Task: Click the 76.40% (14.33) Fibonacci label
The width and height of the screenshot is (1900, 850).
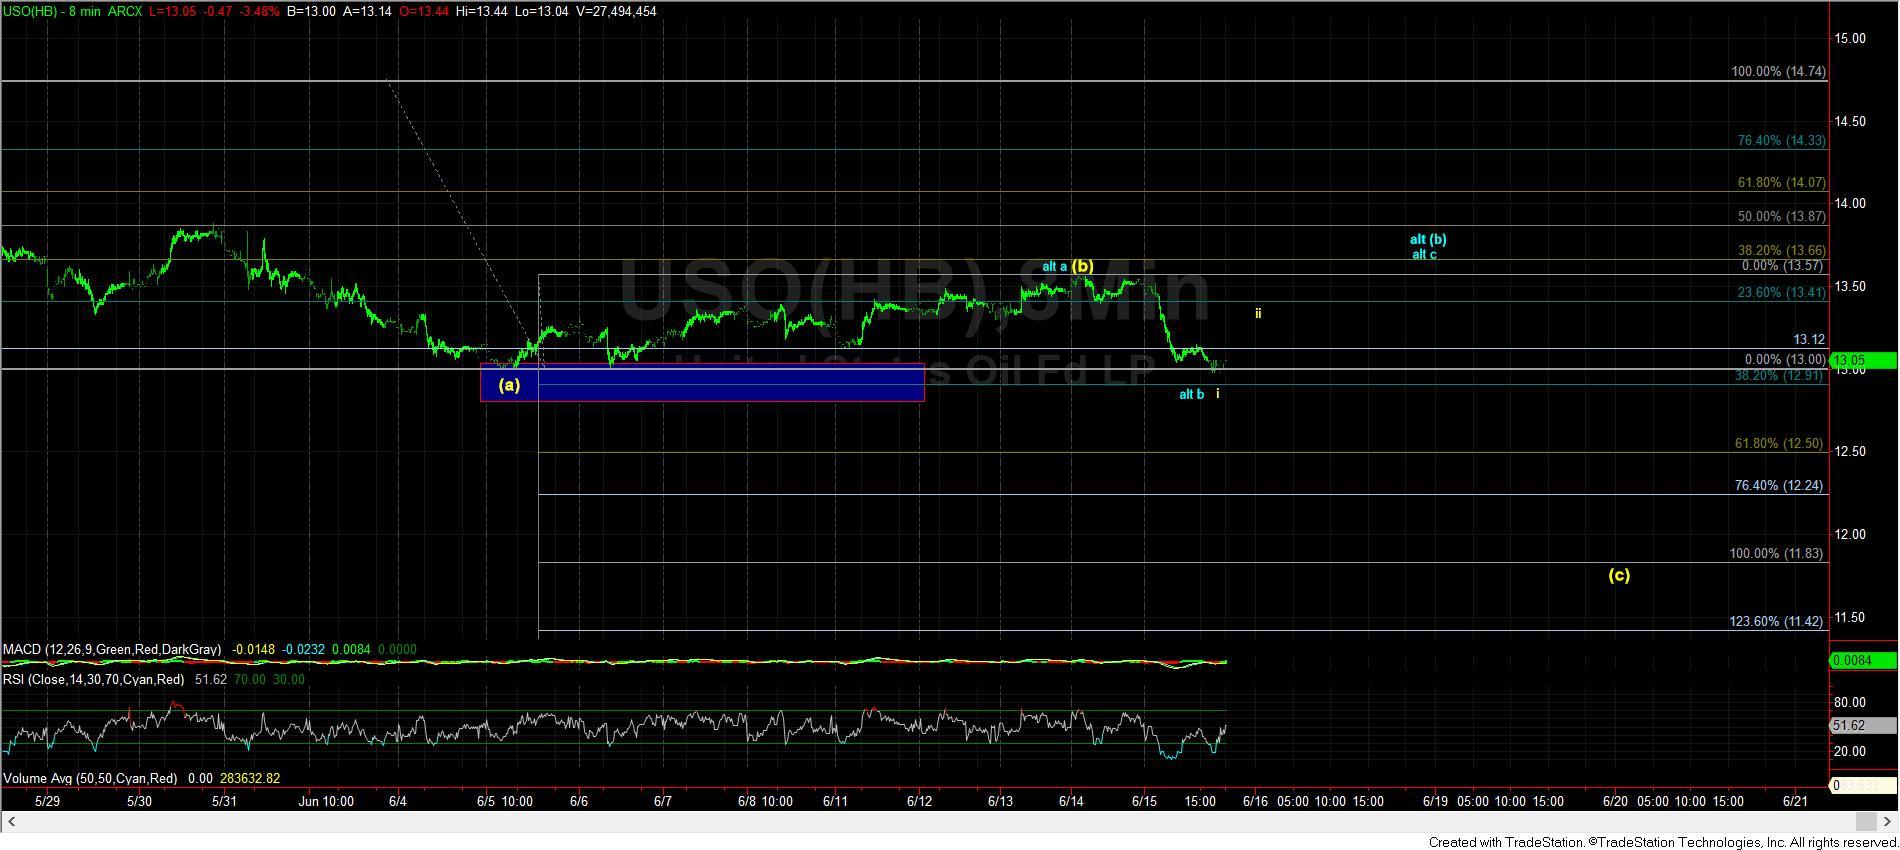Action: pyautogui.click(x=1782, y=141)
